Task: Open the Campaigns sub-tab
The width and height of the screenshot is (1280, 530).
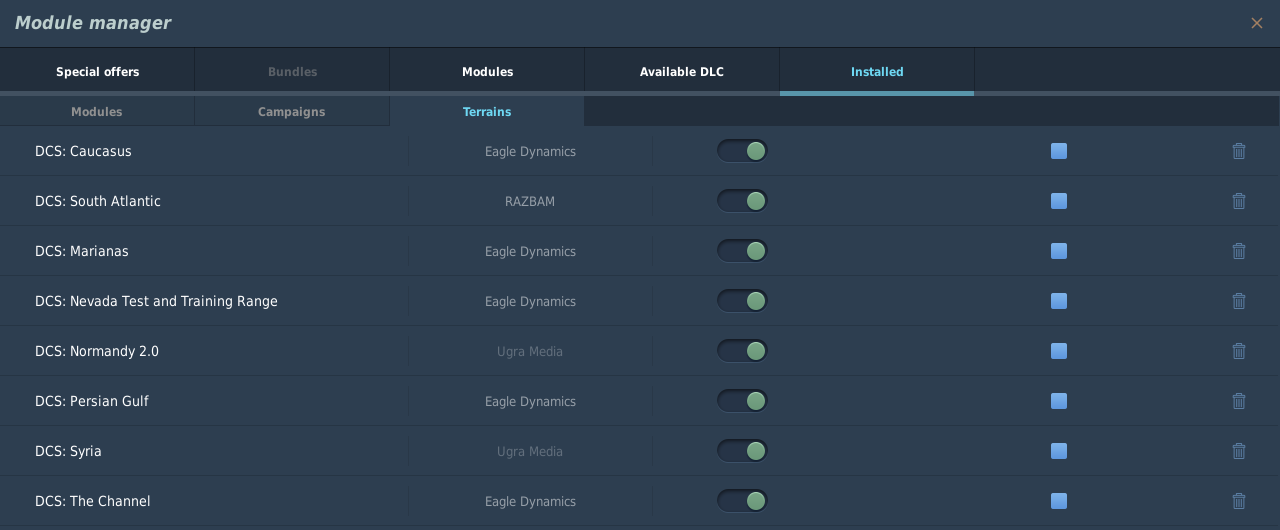Action: point(292,112)
